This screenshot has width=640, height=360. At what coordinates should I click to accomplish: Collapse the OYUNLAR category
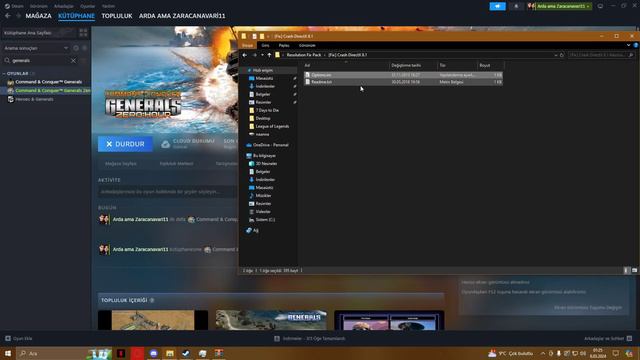4,73
